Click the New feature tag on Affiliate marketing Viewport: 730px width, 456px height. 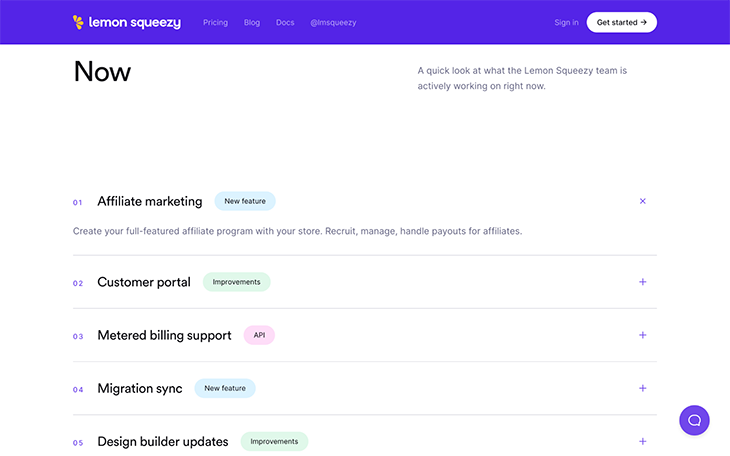coord(245,201)
